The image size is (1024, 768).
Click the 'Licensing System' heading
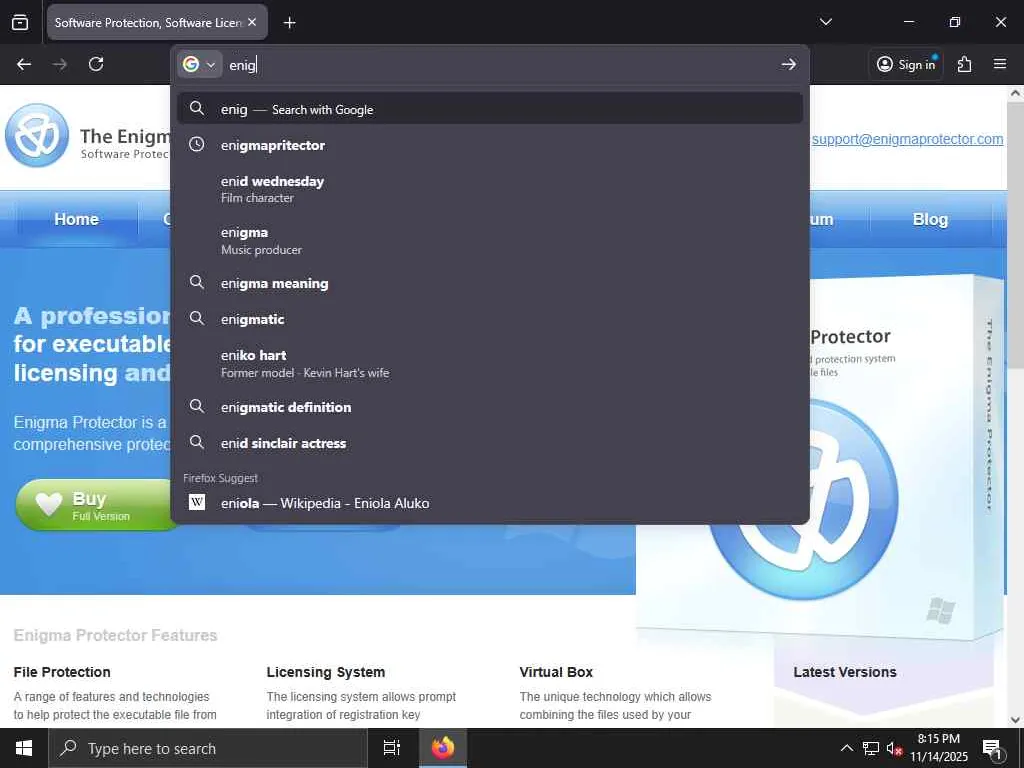pyautogui.click(x=326, y=672)
